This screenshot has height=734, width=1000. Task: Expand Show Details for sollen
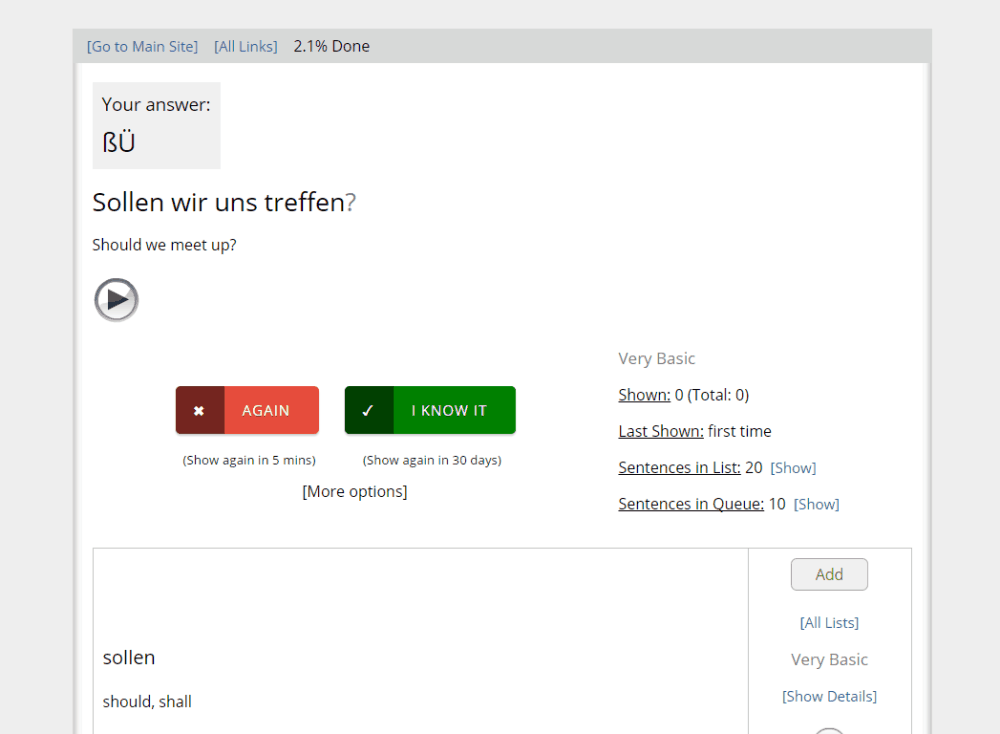click(x=829, y=696)
